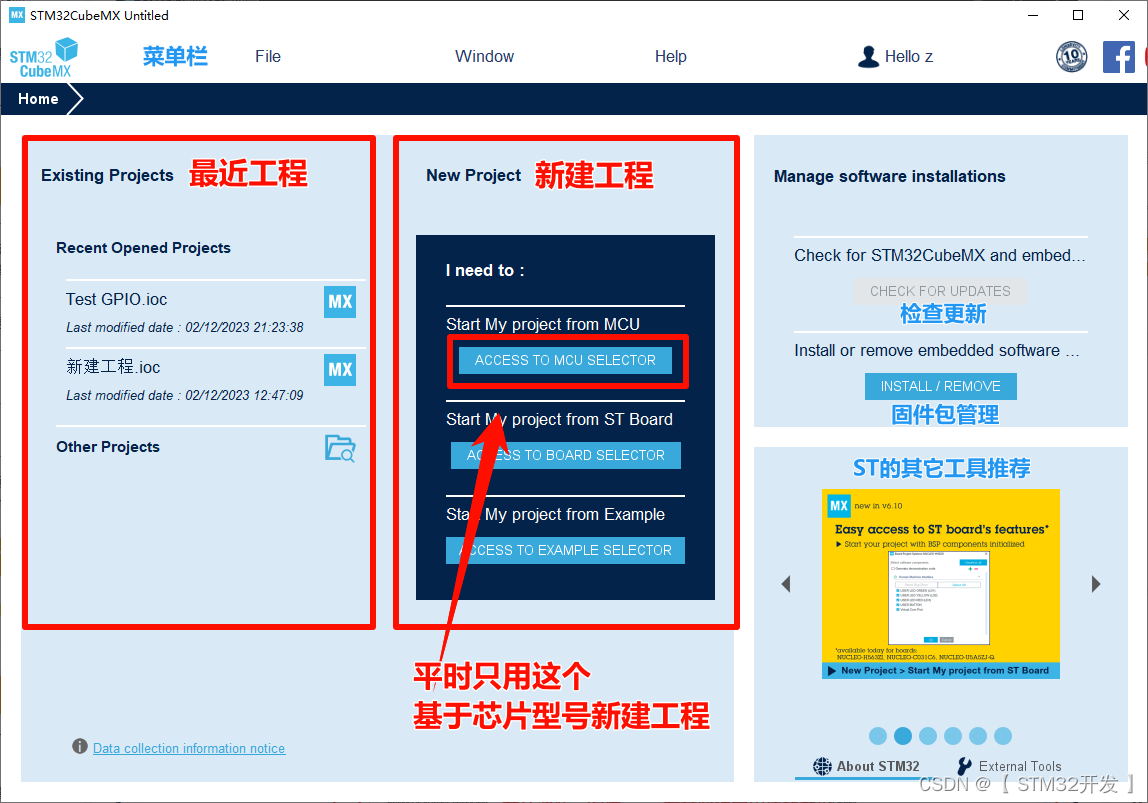
Task: Select third carousel dot indicator
Action: coord(928,736)
